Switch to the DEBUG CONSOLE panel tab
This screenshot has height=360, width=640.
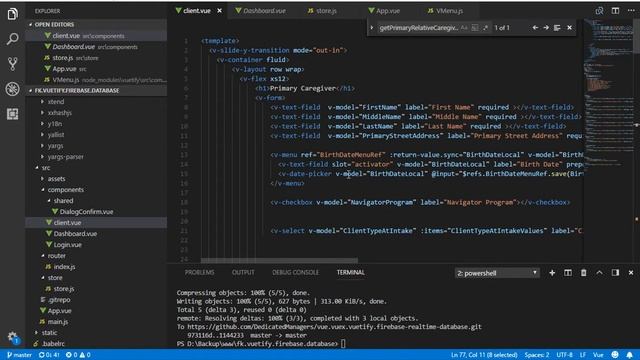click(296, 272)
